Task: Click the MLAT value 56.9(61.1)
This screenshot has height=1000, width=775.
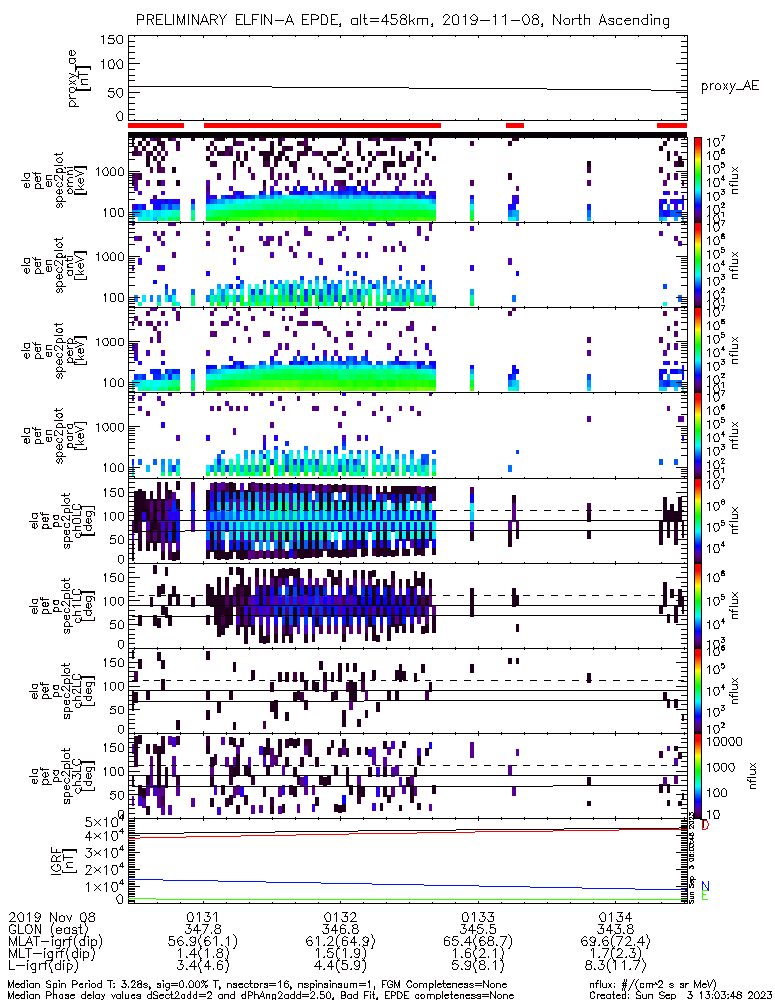Action: click(x=203, y=941)
